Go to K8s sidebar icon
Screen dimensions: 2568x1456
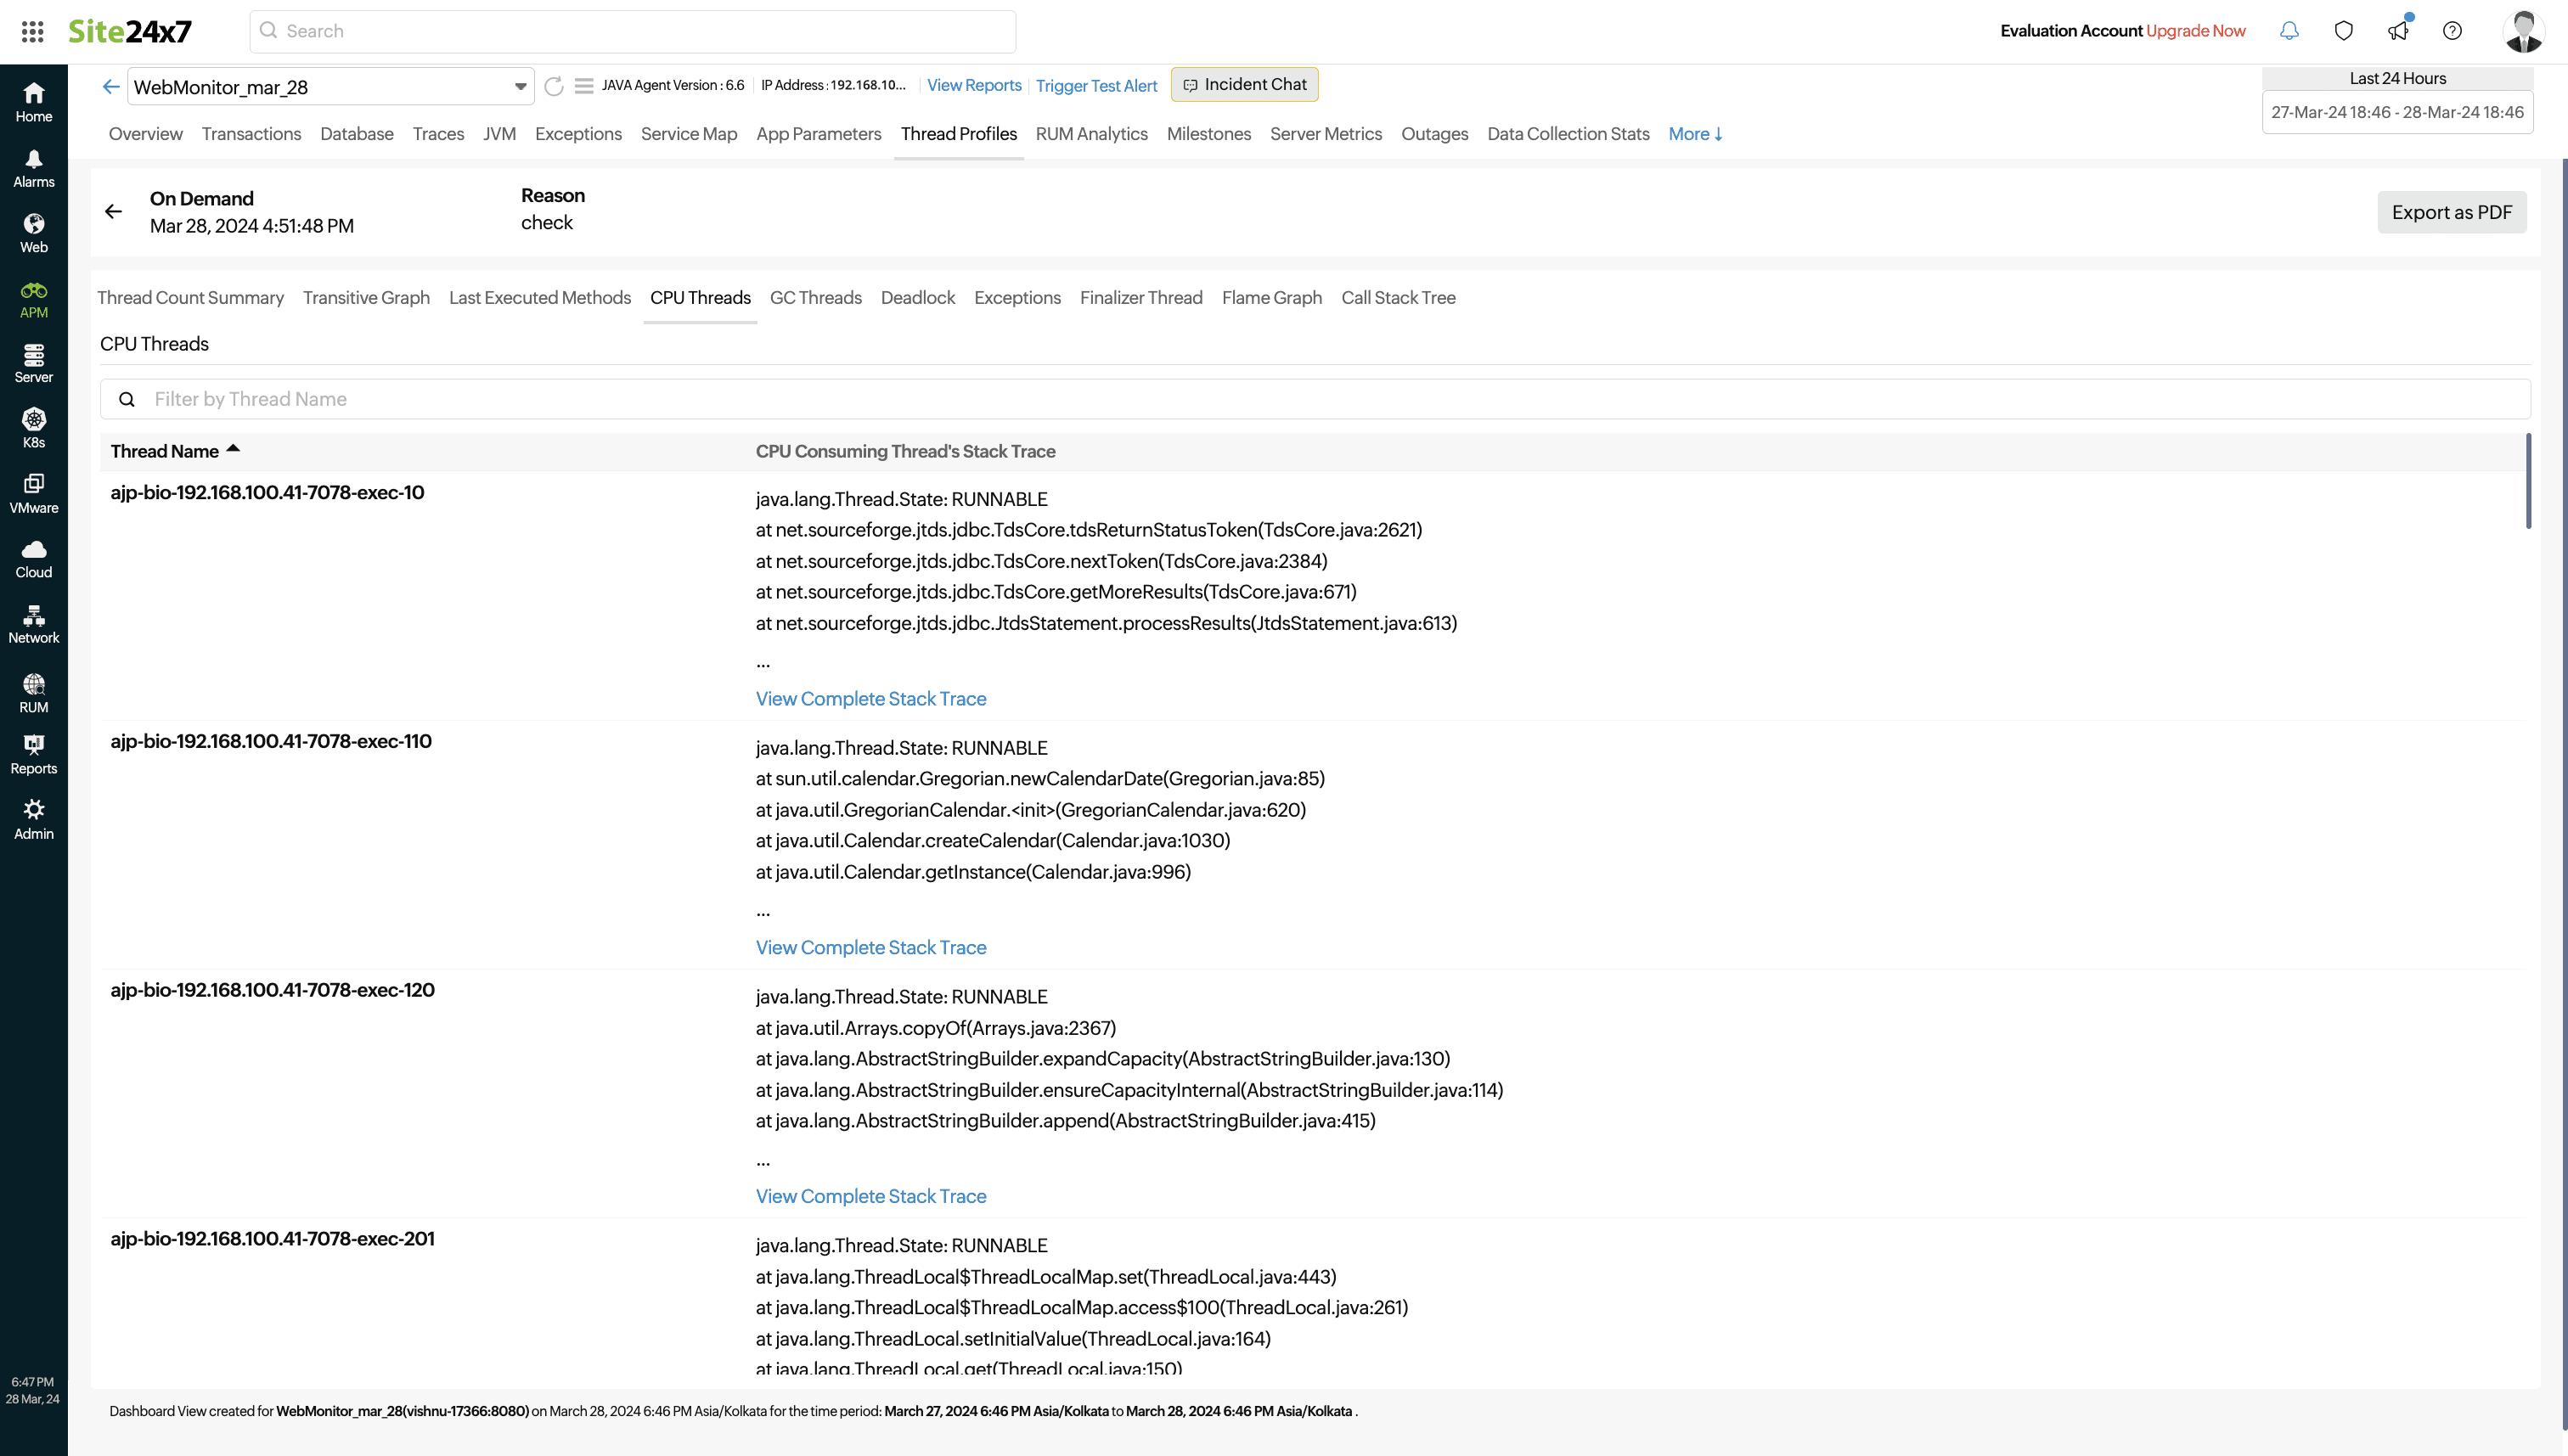click(x=33, y=428)
